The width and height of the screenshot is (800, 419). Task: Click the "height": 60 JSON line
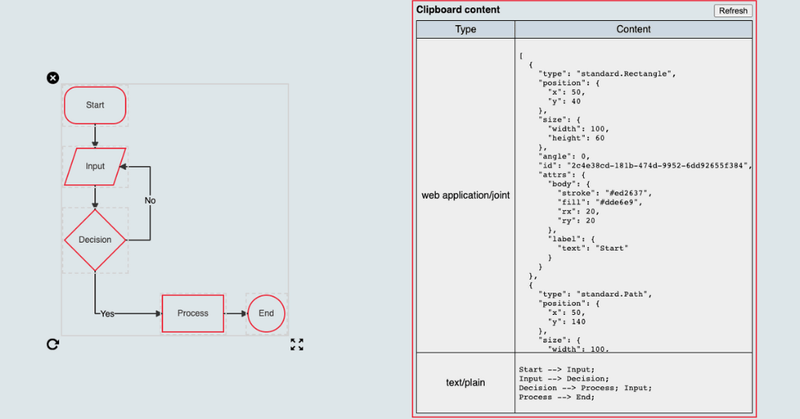pyautogui.click(x=576, y=138)
